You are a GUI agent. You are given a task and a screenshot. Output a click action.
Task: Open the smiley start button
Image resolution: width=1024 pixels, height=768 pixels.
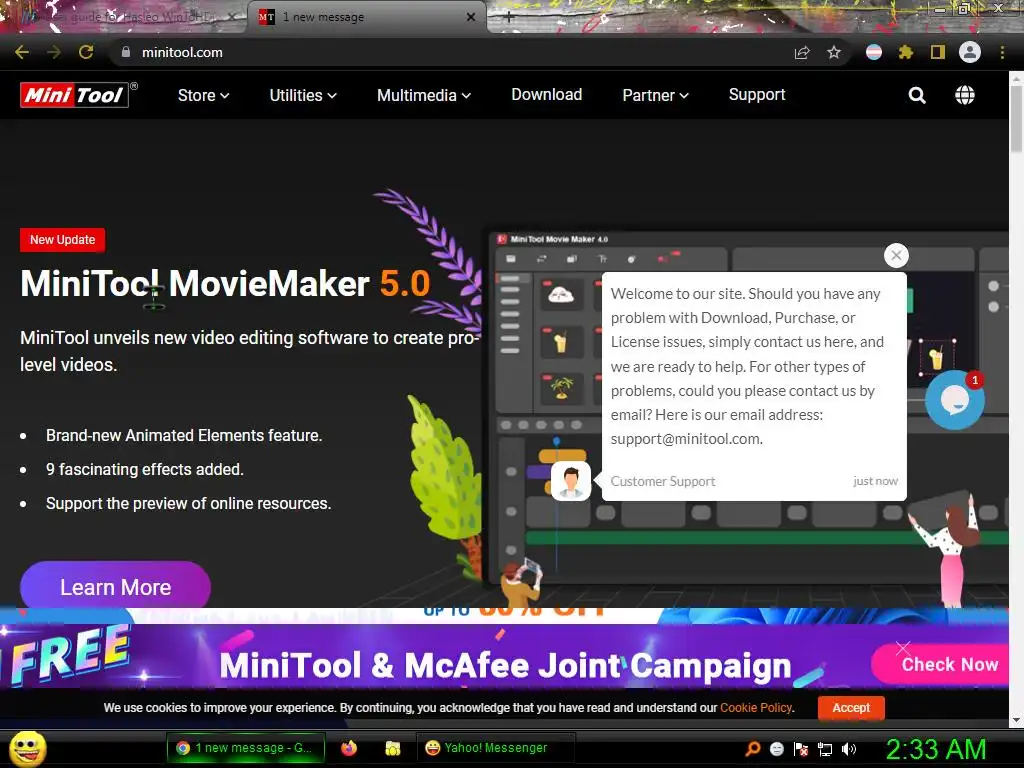coord(28,748)
